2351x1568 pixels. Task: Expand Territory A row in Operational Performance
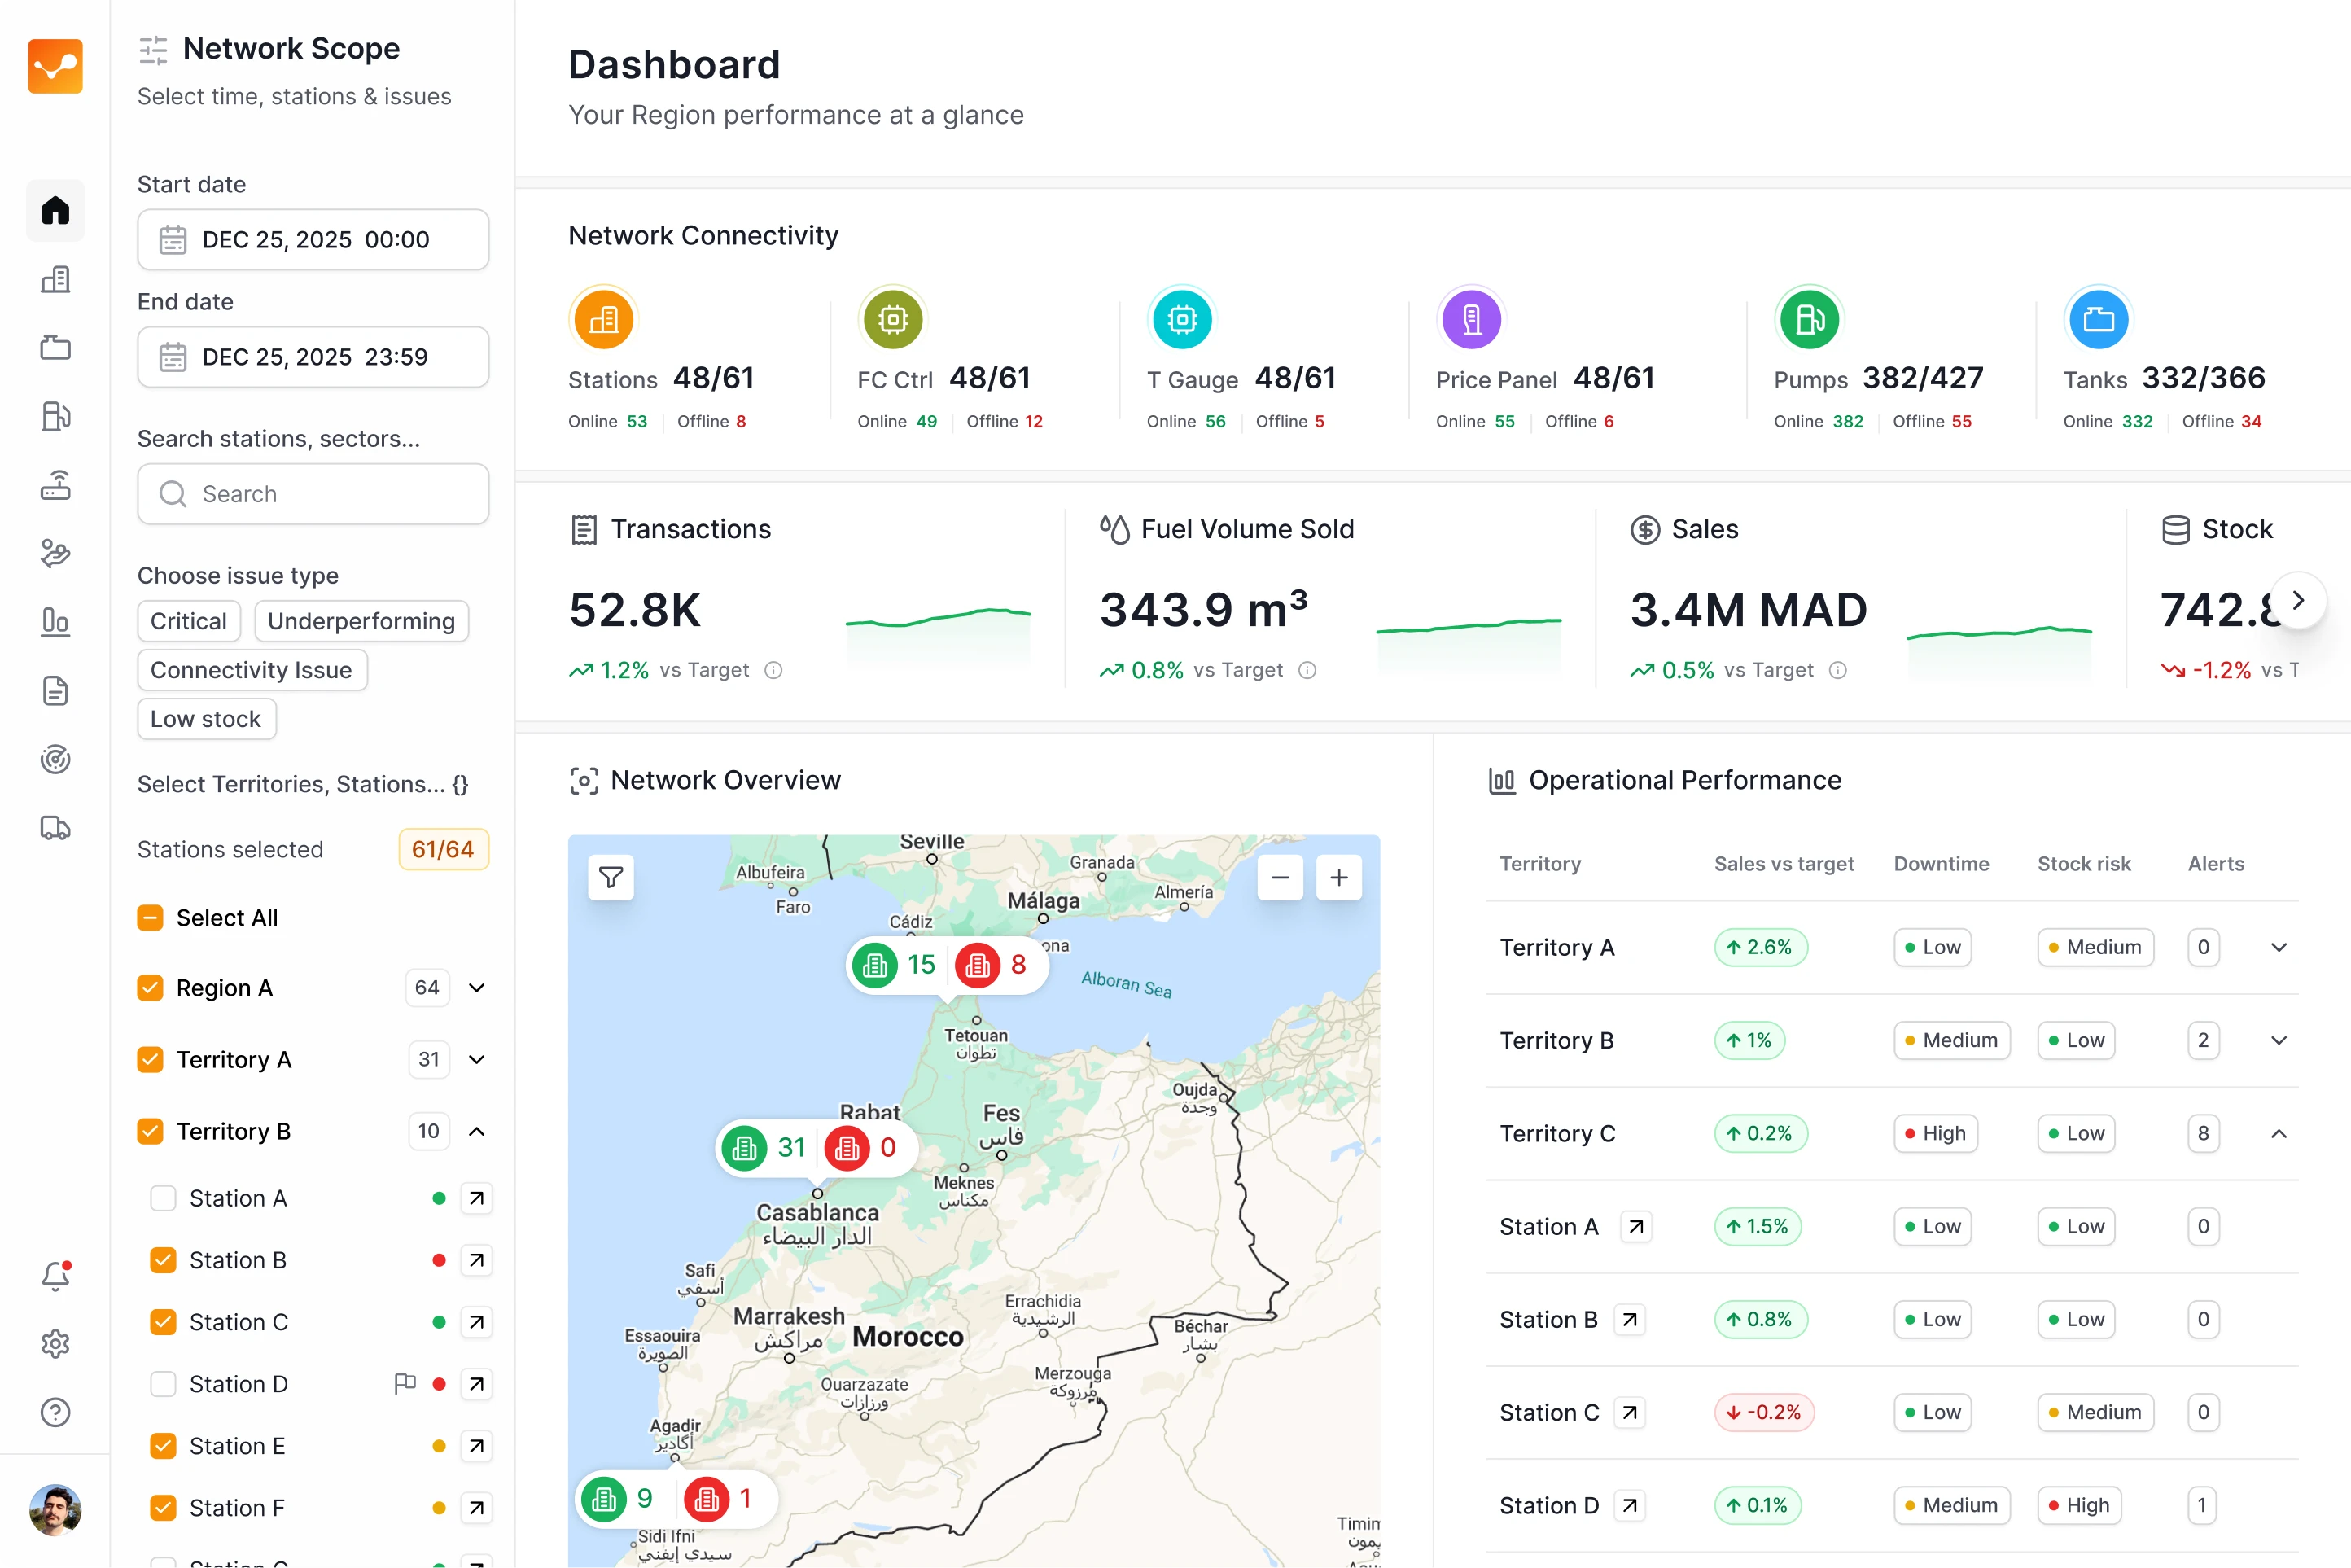[x=2278, y=947]
